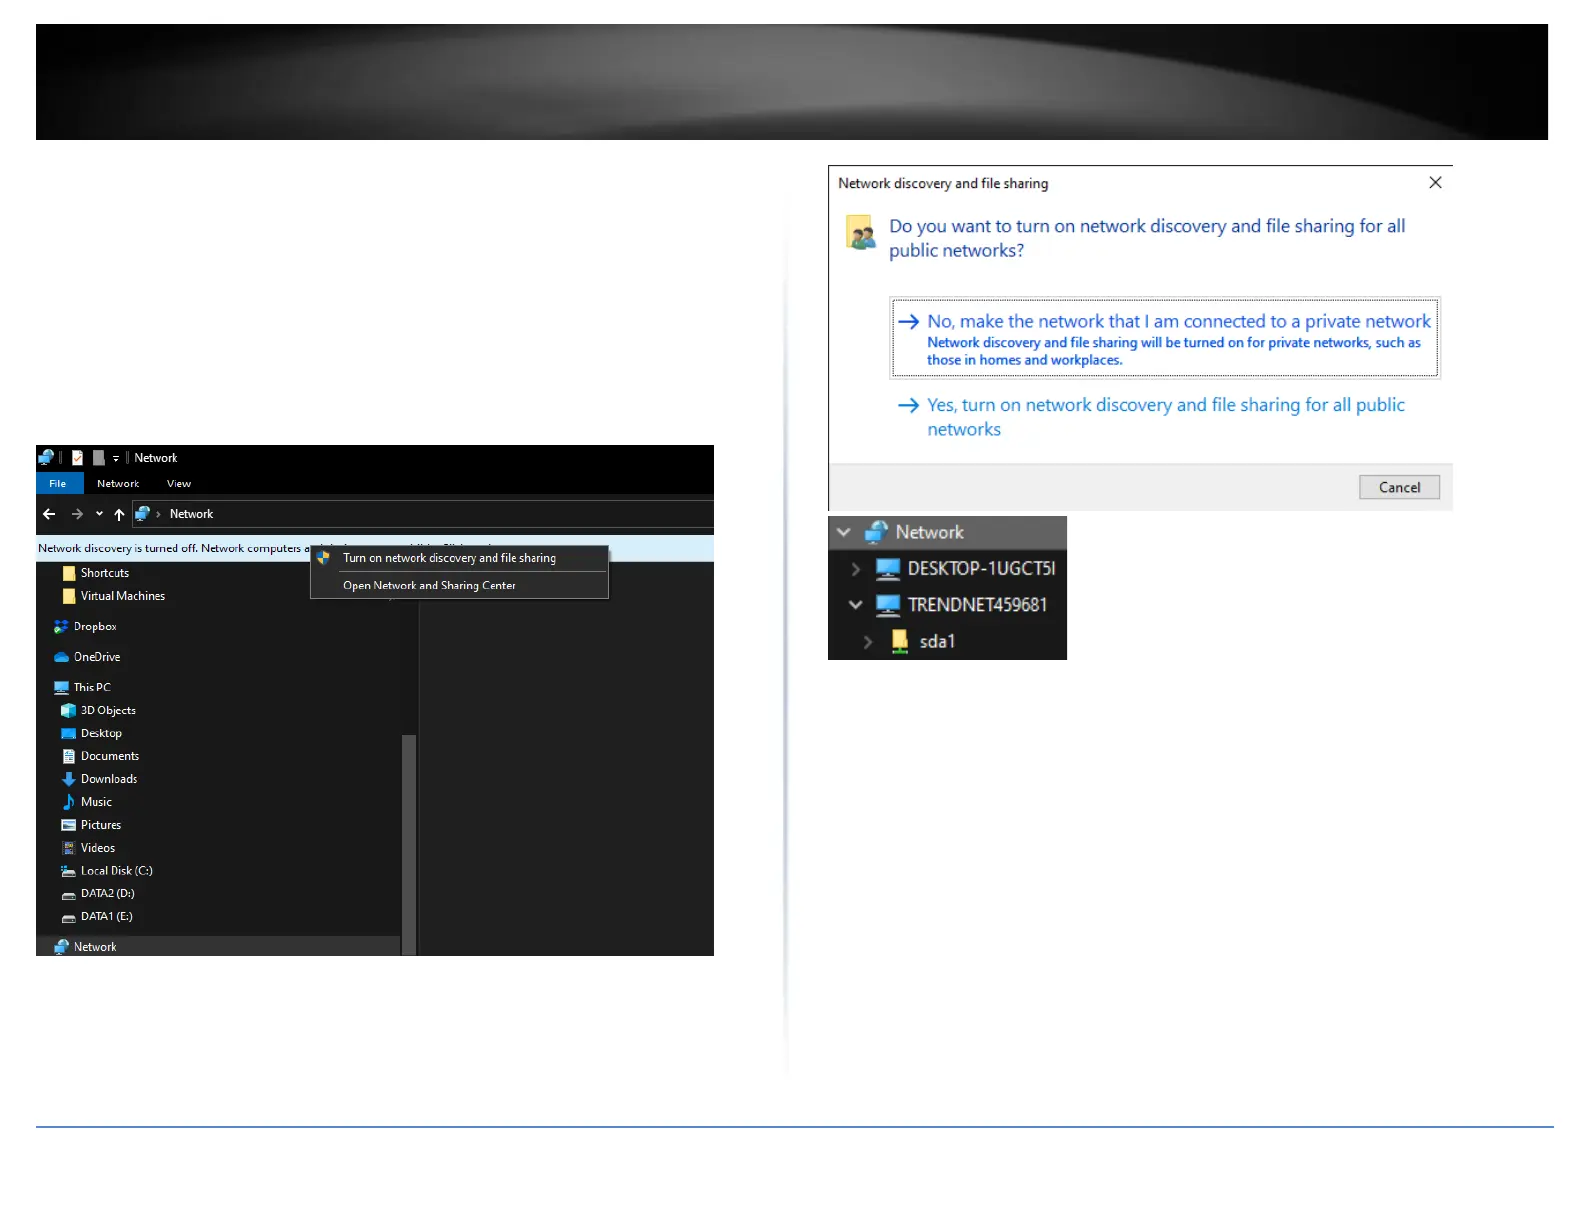Open the Music folder
The image size is (1584, 1224).
96,802
